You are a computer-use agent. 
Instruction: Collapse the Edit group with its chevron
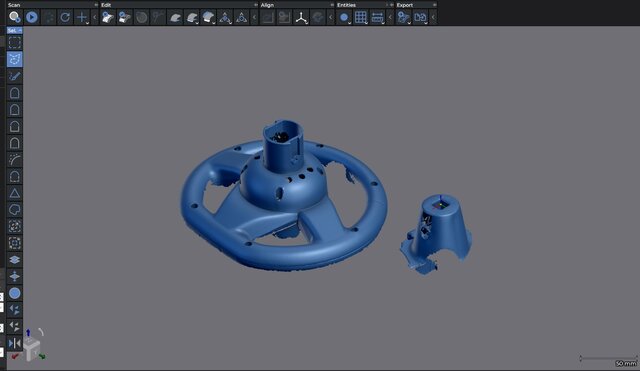(x=254, y=17)
